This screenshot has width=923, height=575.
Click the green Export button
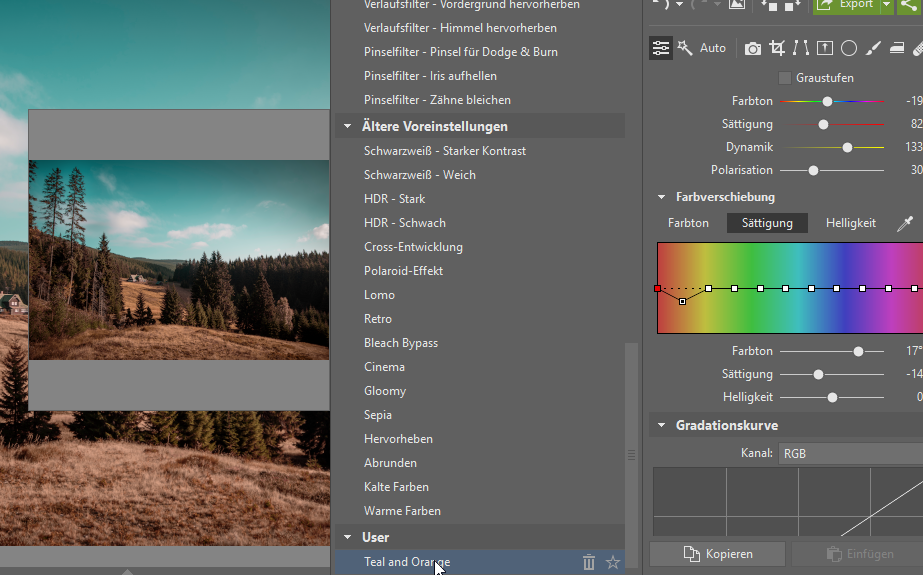pos(846,5)
